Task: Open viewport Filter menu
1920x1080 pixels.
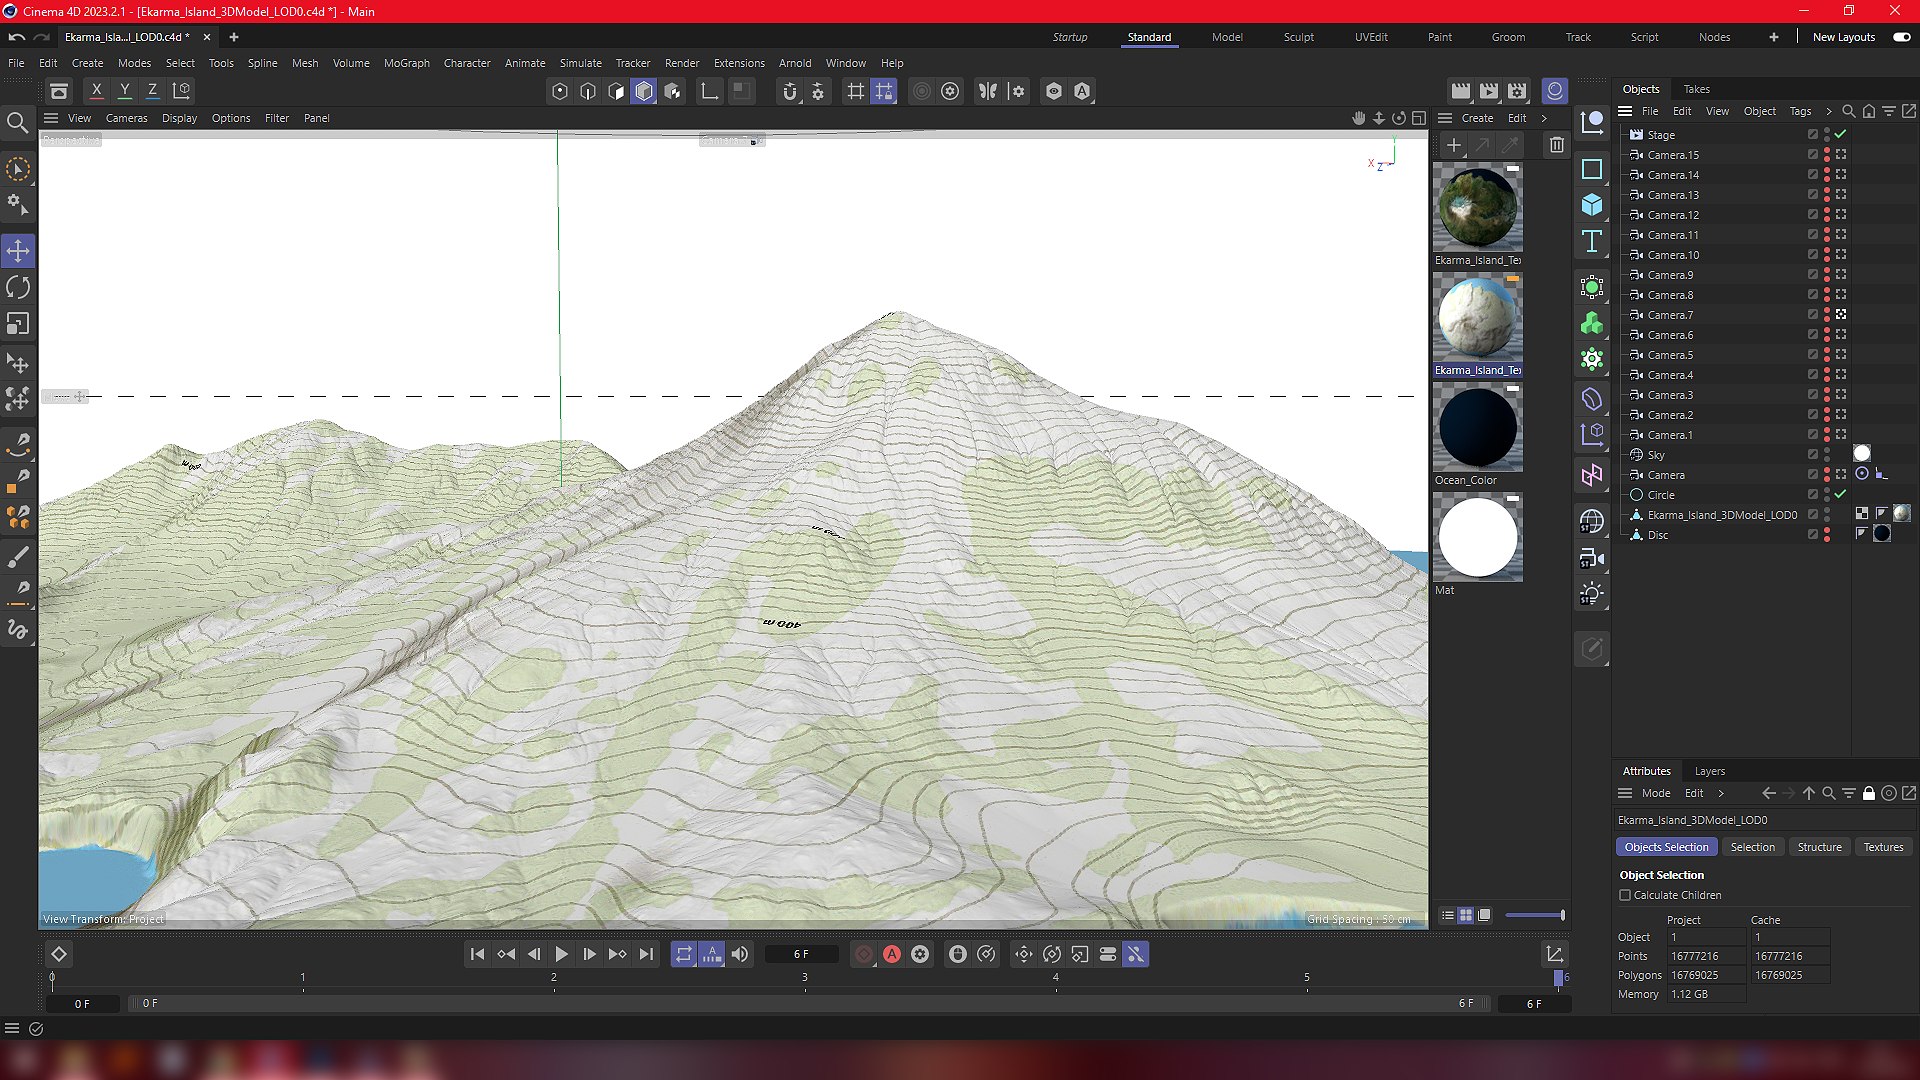Action: coord(277,118)
